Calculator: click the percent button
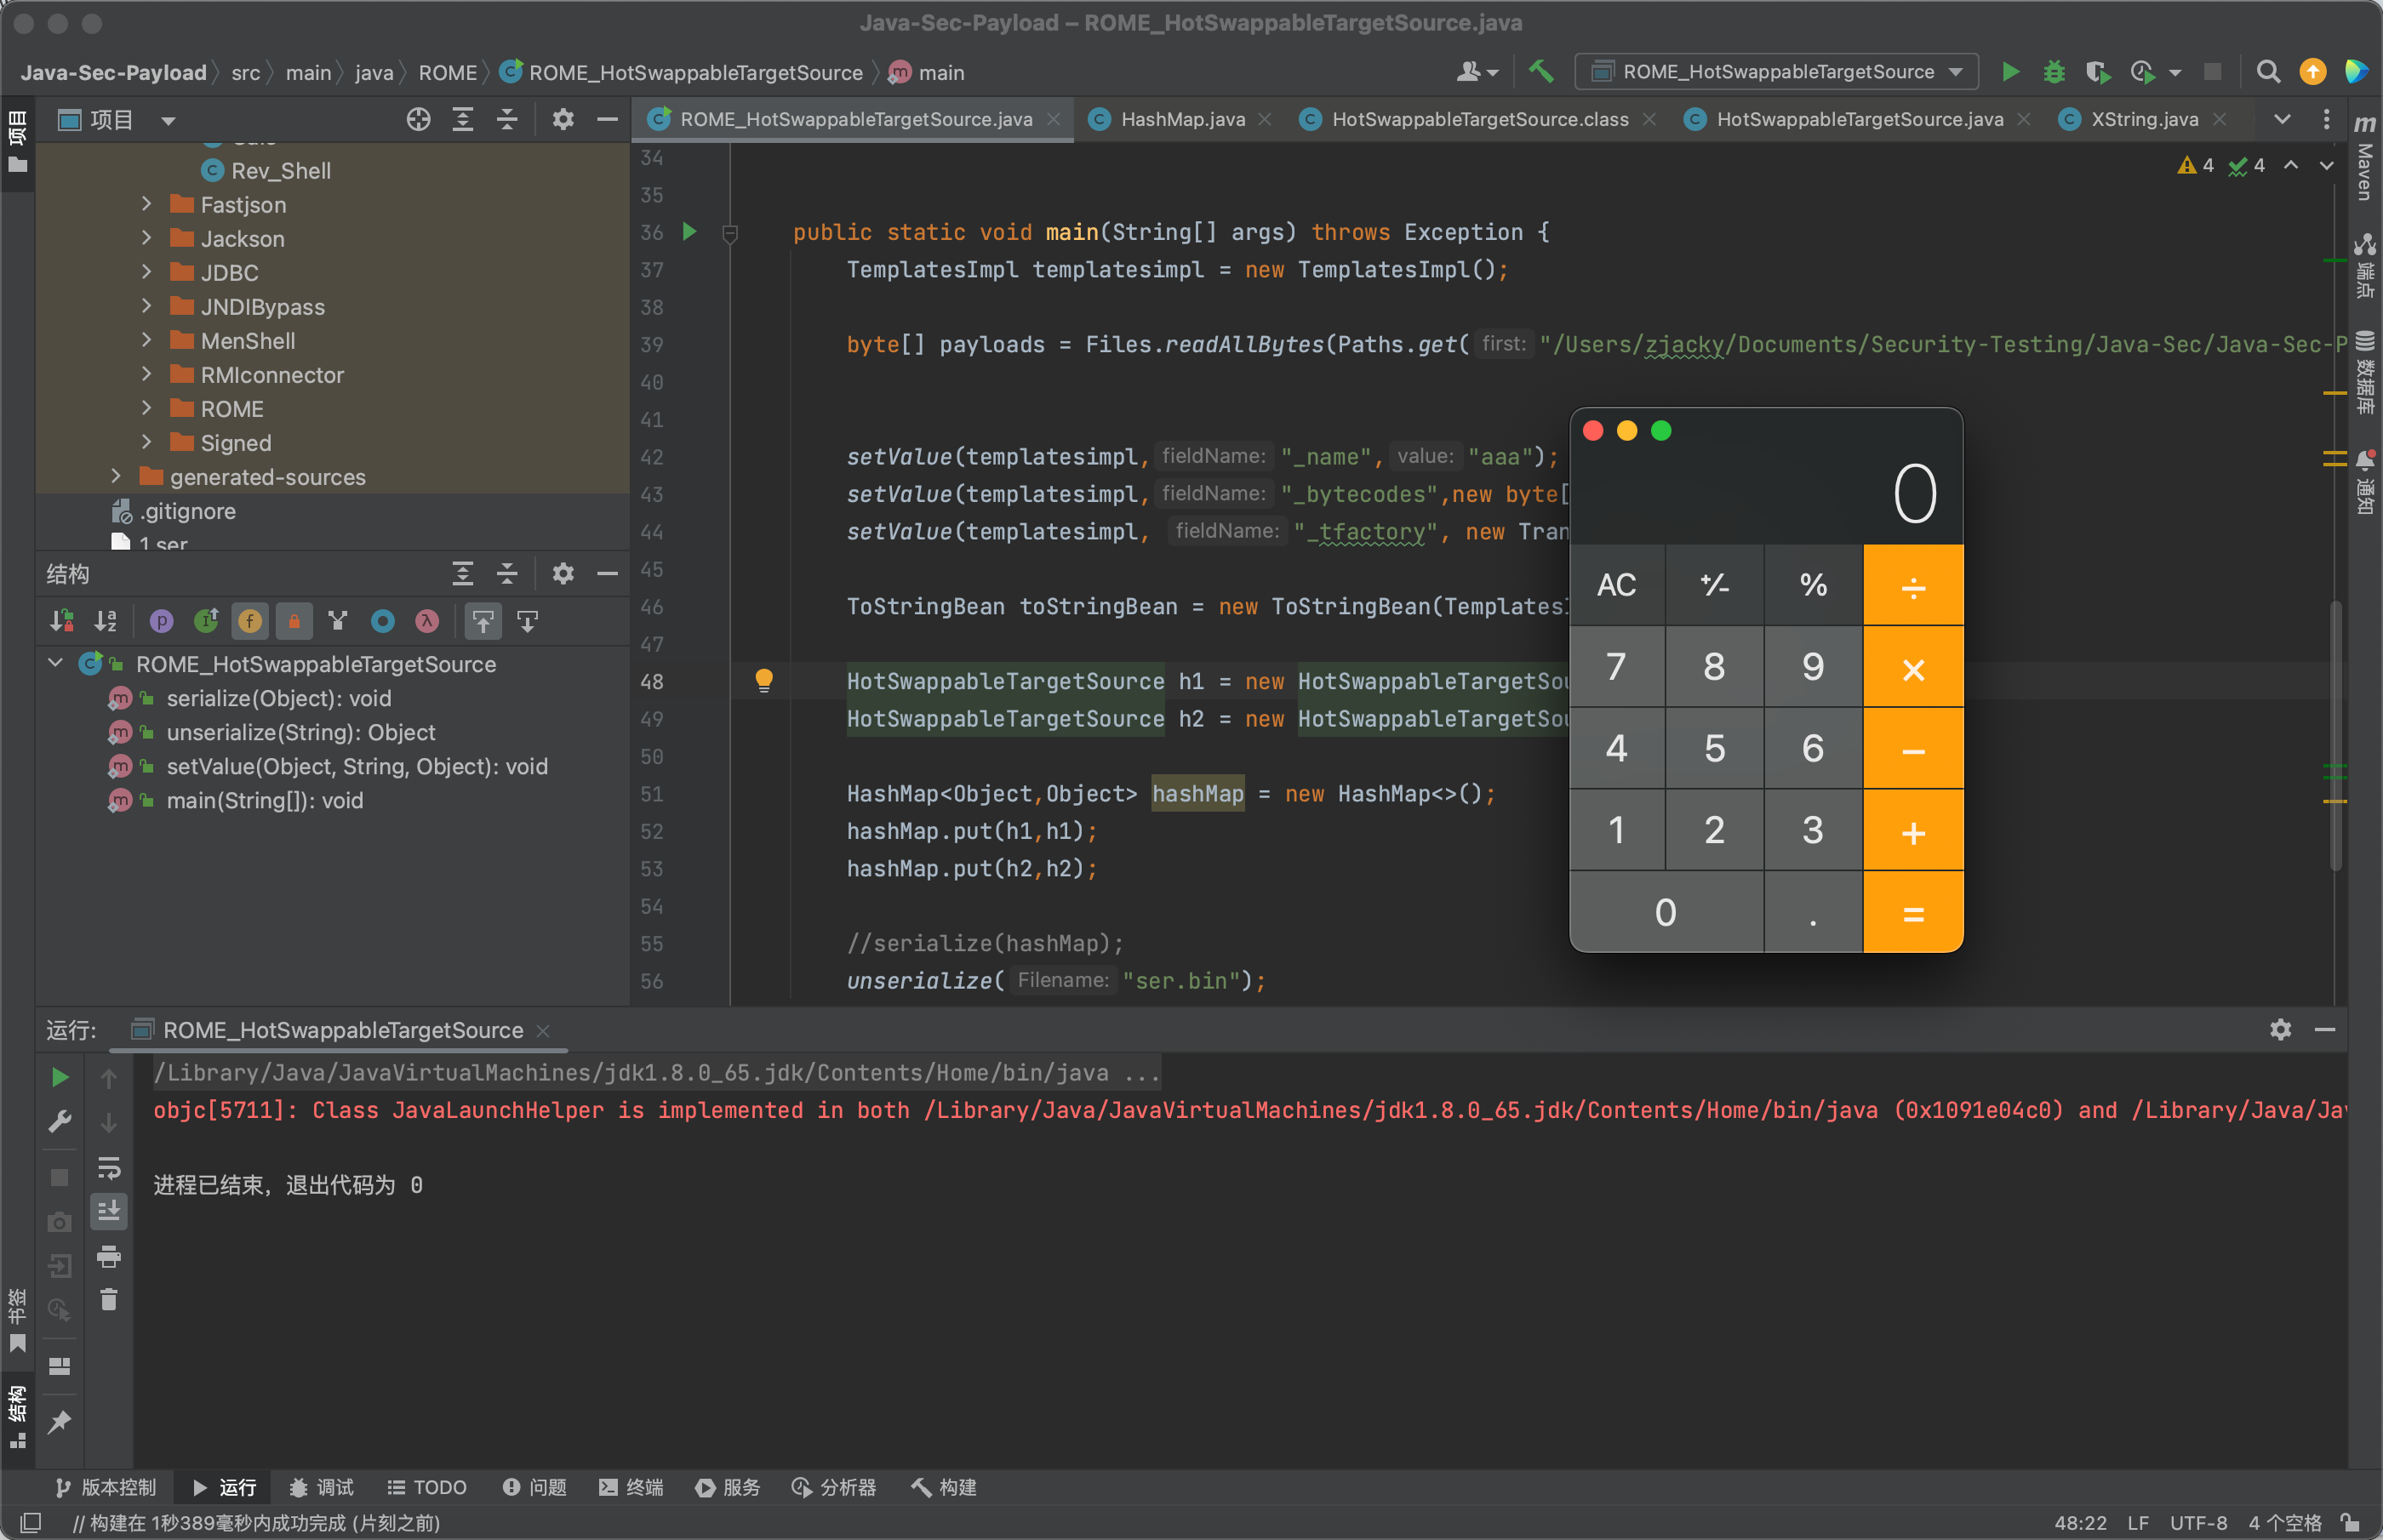Screen dimensions: 2383x1540 pyautogui.click(x=1813, y=585)
